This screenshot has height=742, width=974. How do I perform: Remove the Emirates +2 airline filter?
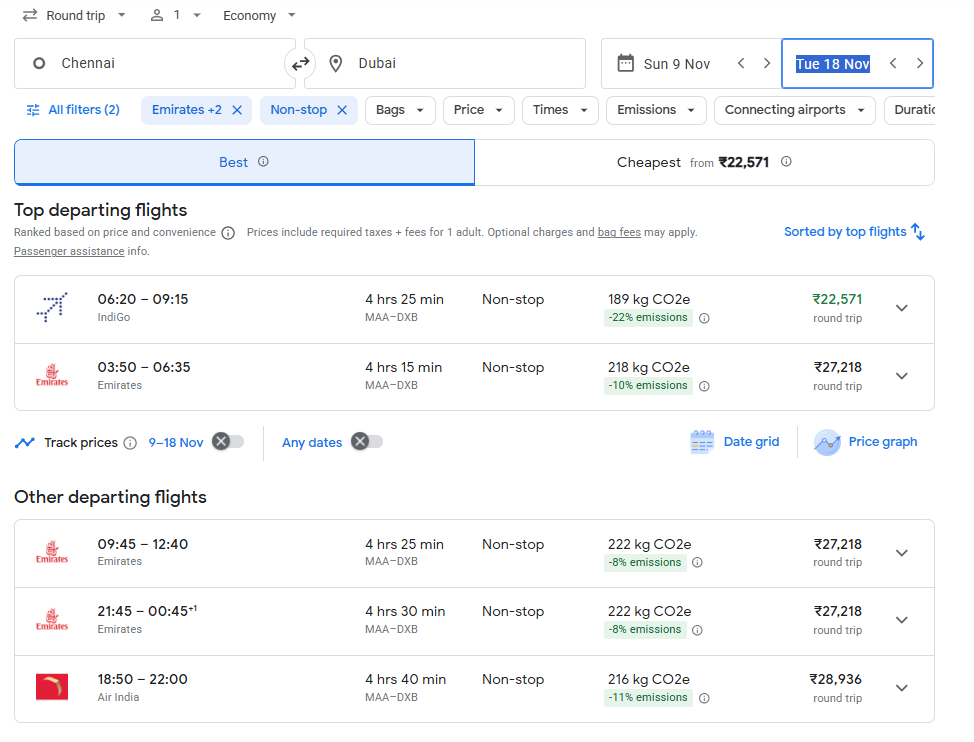pos(237,110)
